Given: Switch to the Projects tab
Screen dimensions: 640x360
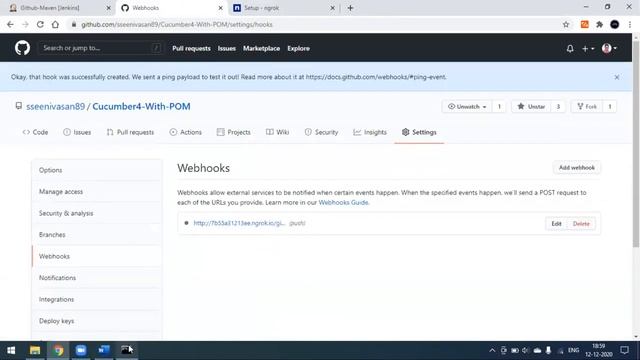Looking at the screenshot, I should (x=233, y=132).
